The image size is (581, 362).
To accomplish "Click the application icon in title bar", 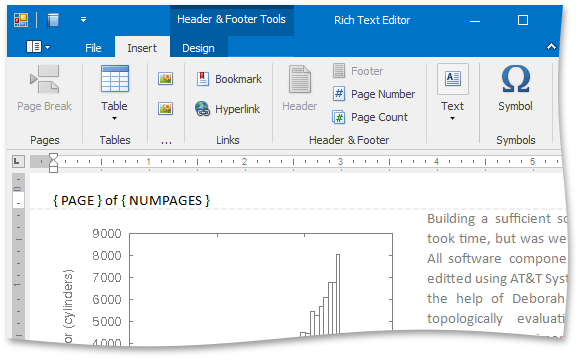I will click(21, 20).
